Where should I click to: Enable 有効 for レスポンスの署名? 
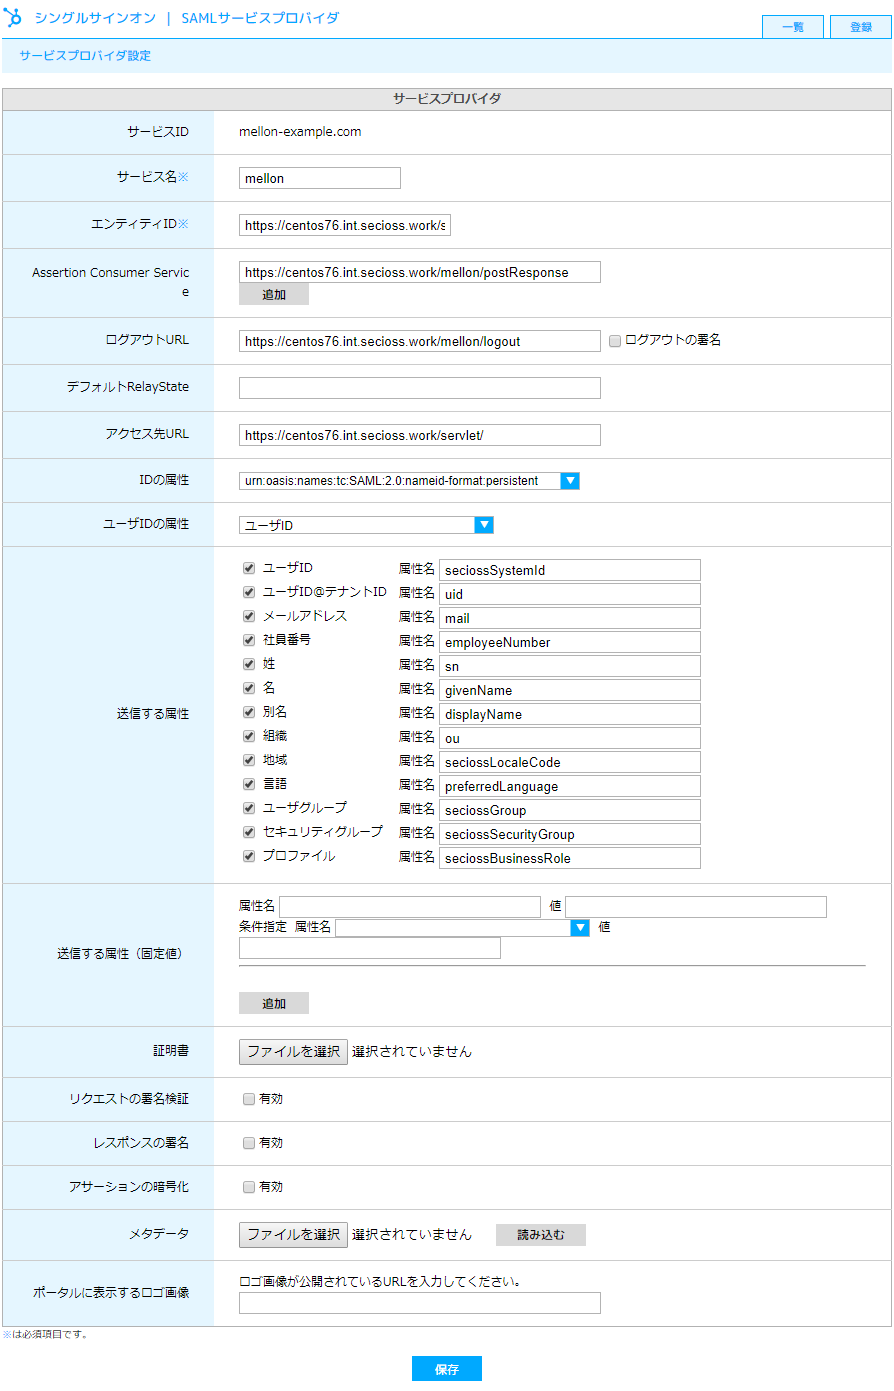click(x=246, y=1142)
